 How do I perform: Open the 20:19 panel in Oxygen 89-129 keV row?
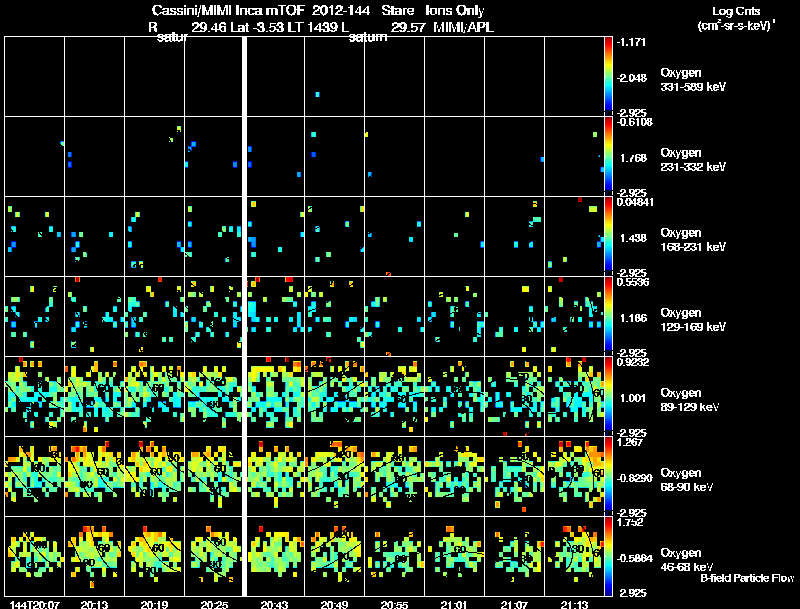[x=154, y=396]
